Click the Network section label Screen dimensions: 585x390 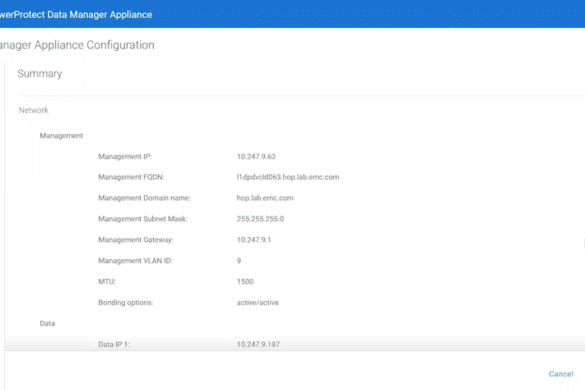[34, 110]
